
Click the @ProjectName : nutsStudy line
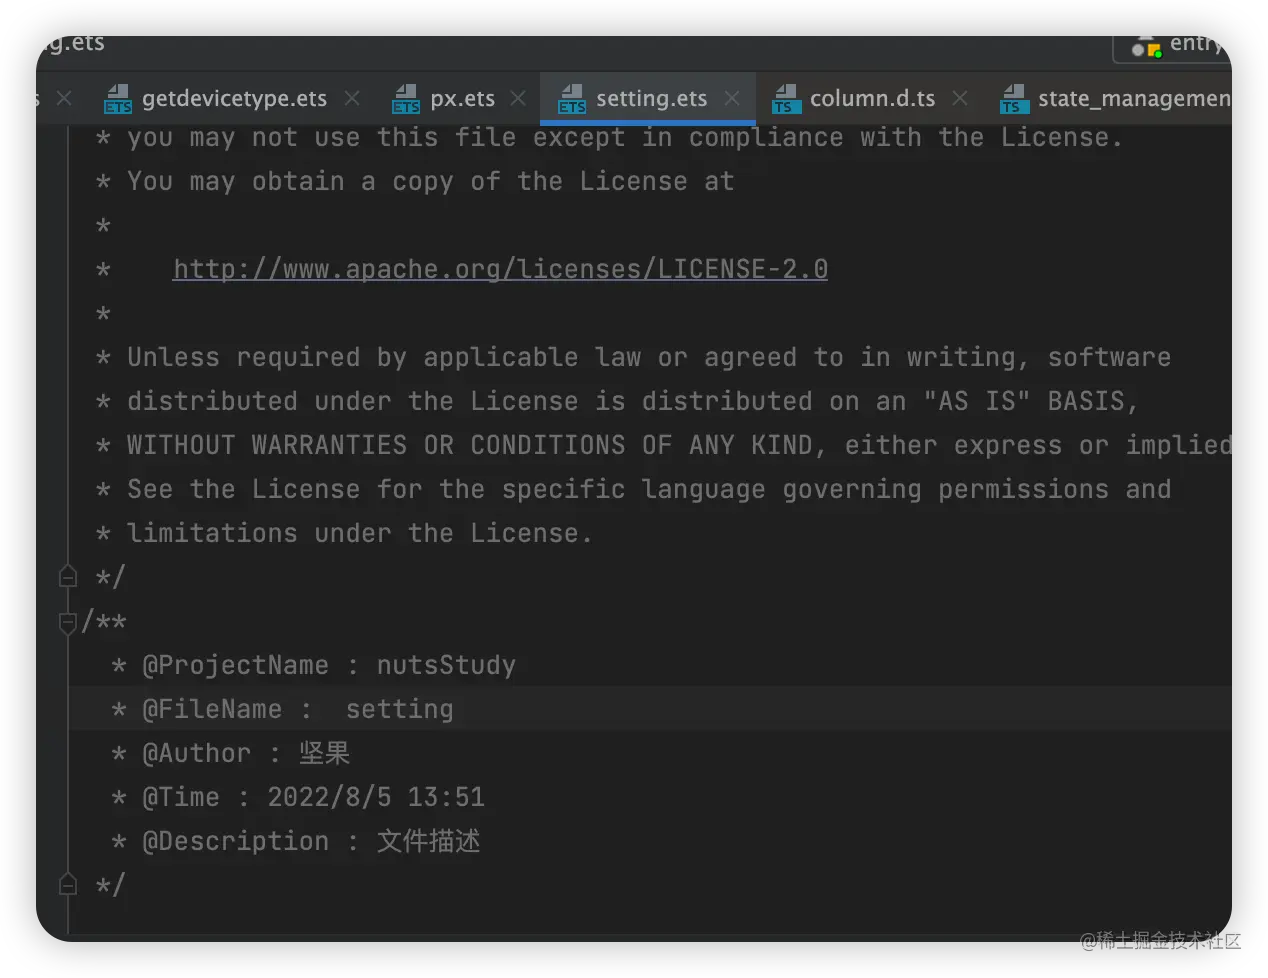(313, 665)
